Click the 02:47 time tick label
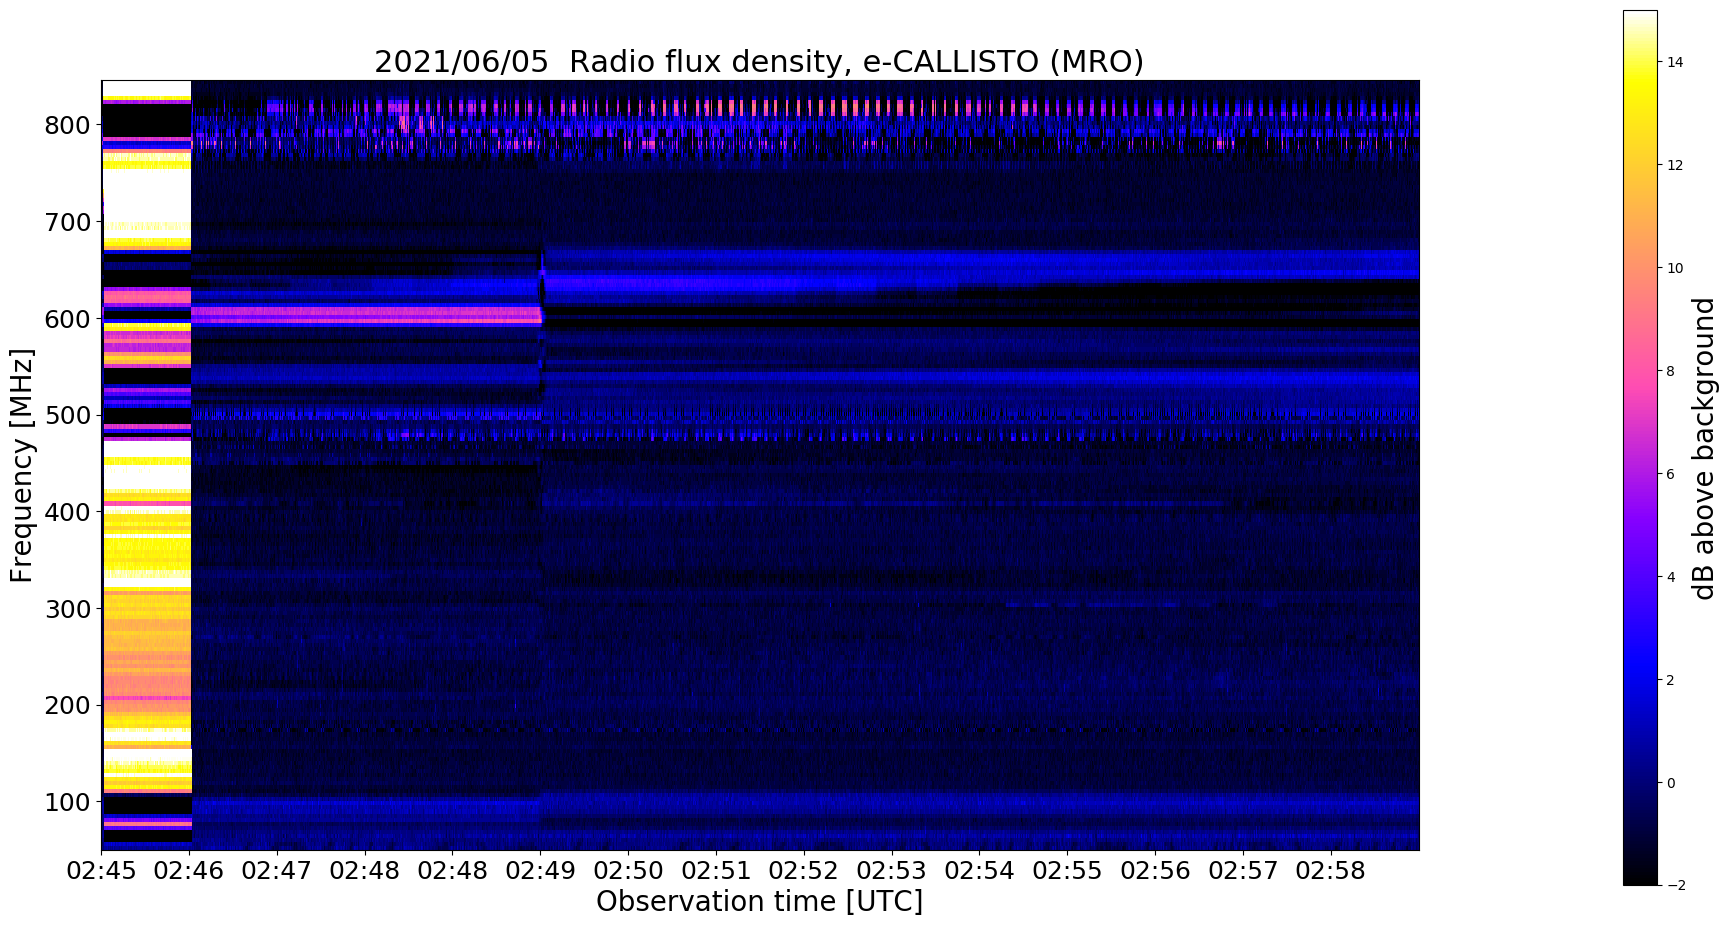Screen dimensions: 1730x927 pyautogui.click(x=277, y=870)
